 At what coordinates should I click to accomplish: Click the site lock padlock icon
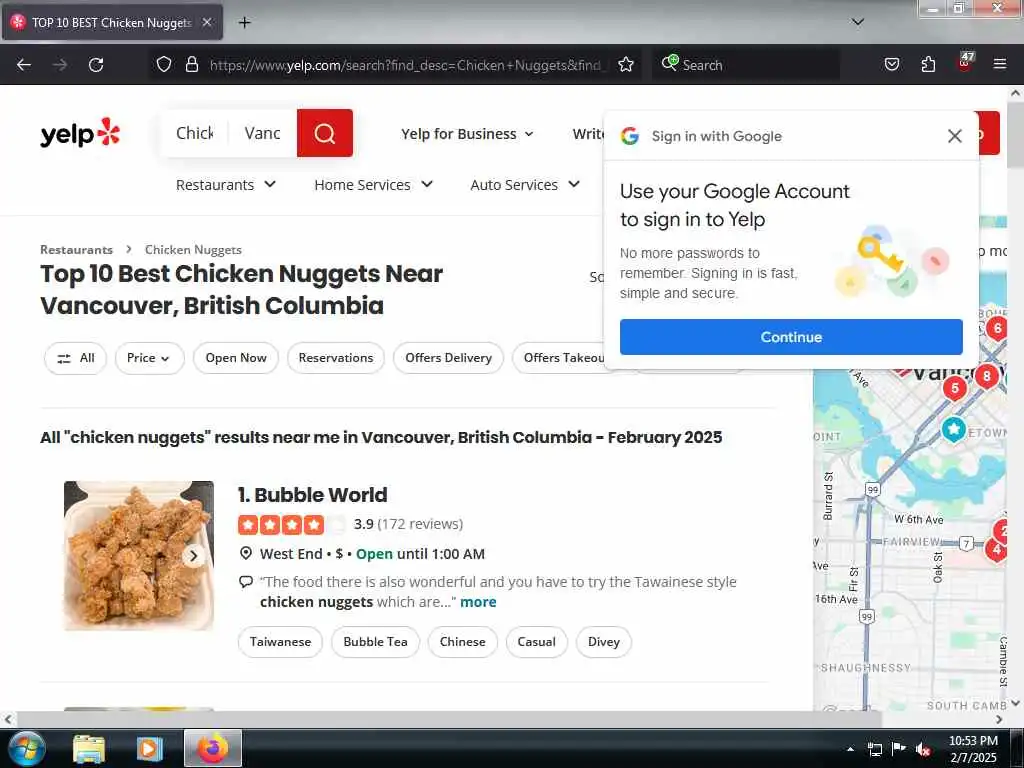(191, 65)
